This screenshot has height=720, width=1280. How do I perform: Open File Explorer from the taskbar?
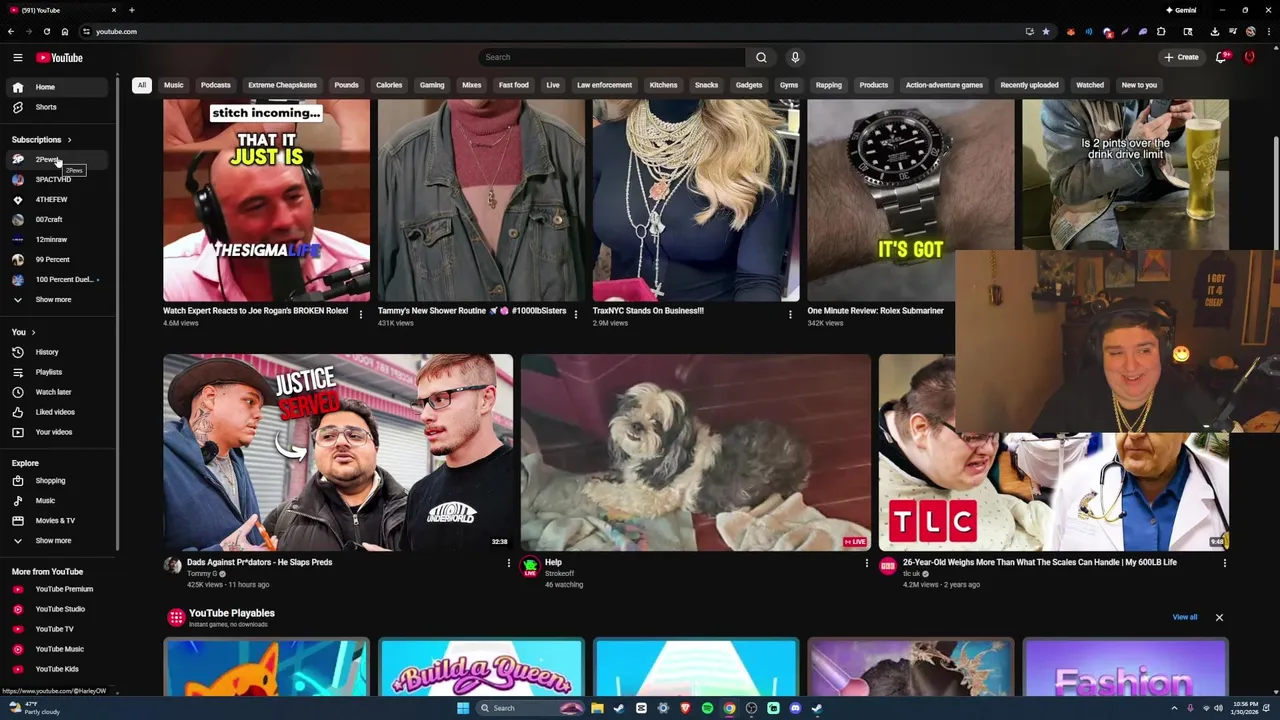(x=597, y=708)
